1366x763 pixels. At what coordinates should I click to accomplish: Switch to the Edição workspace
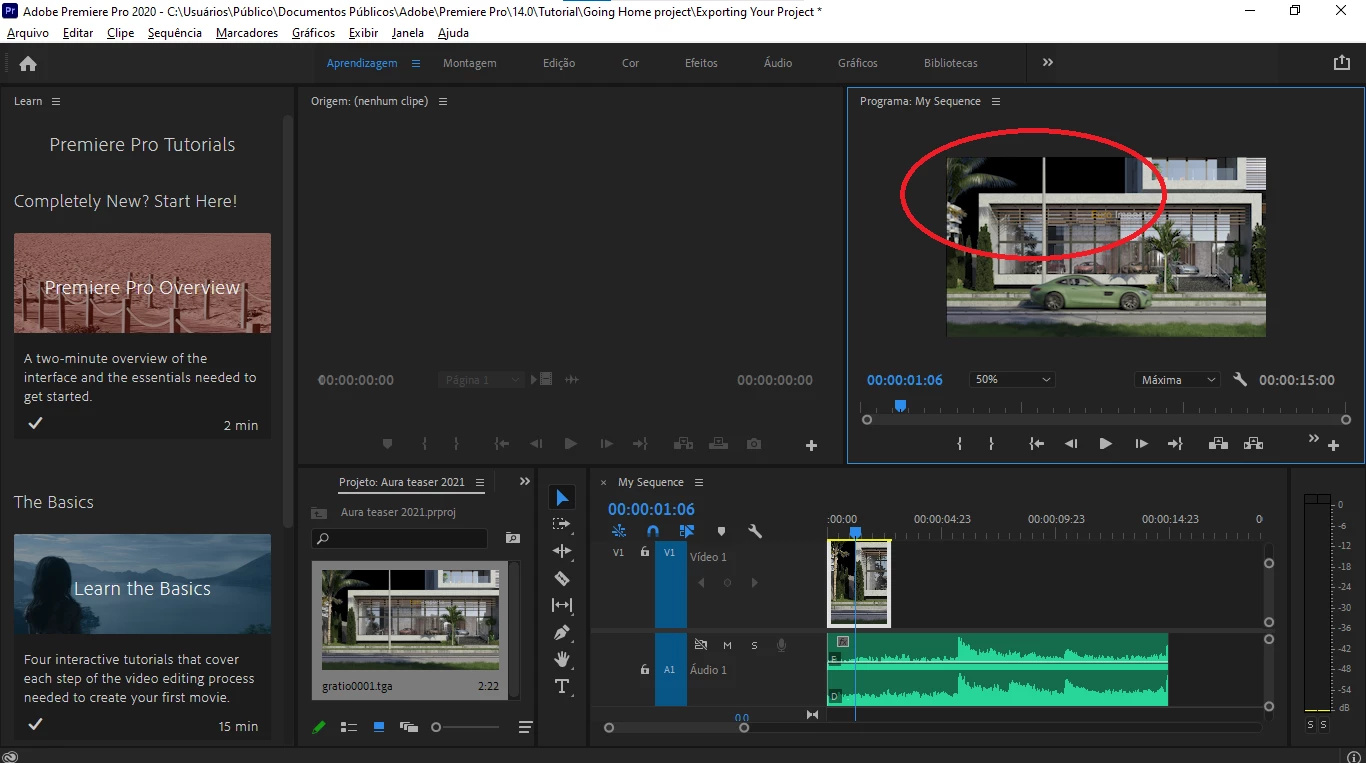pos(559,63)
